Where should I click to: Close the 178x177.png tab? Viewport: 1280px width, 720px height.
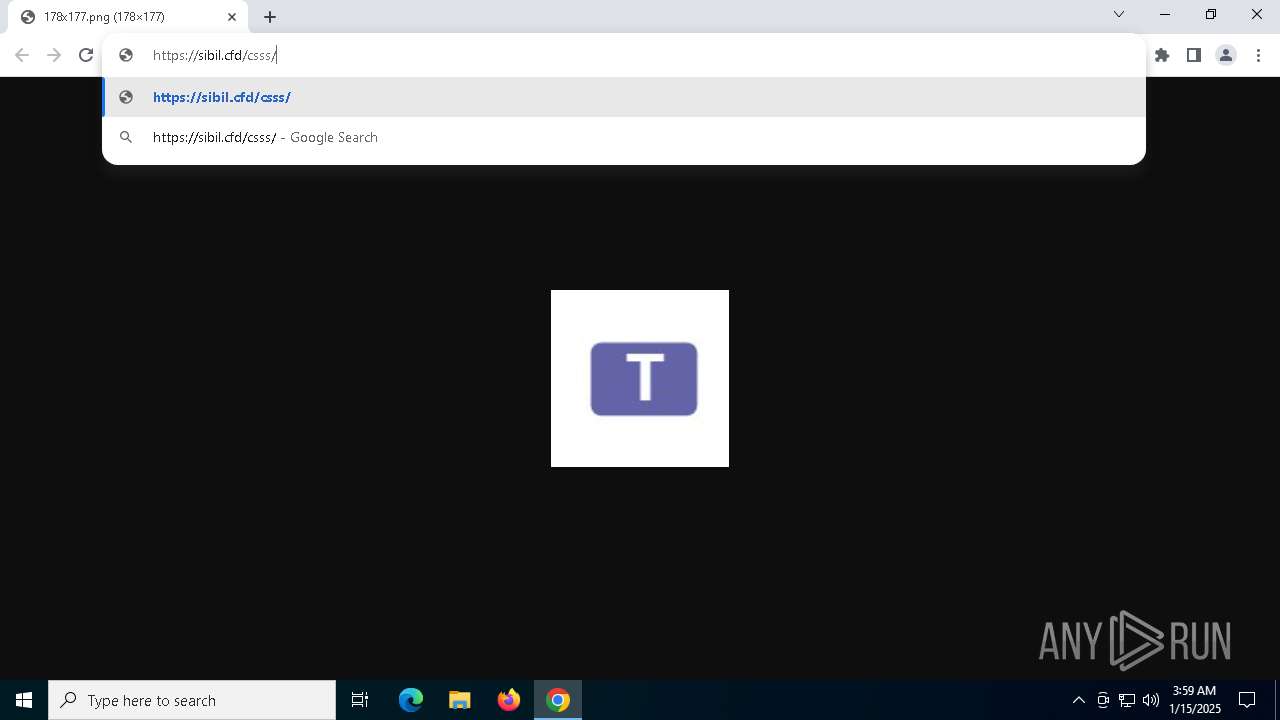click(232, 17)
